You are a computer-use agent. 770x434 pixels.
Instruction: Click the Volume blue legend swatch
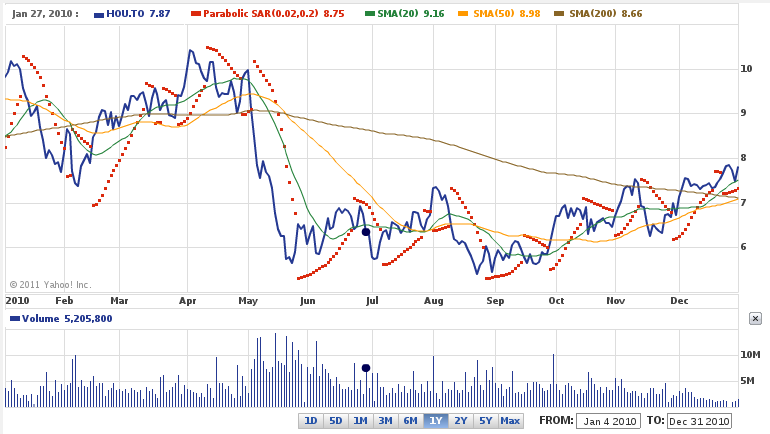(x=15, y=319)
